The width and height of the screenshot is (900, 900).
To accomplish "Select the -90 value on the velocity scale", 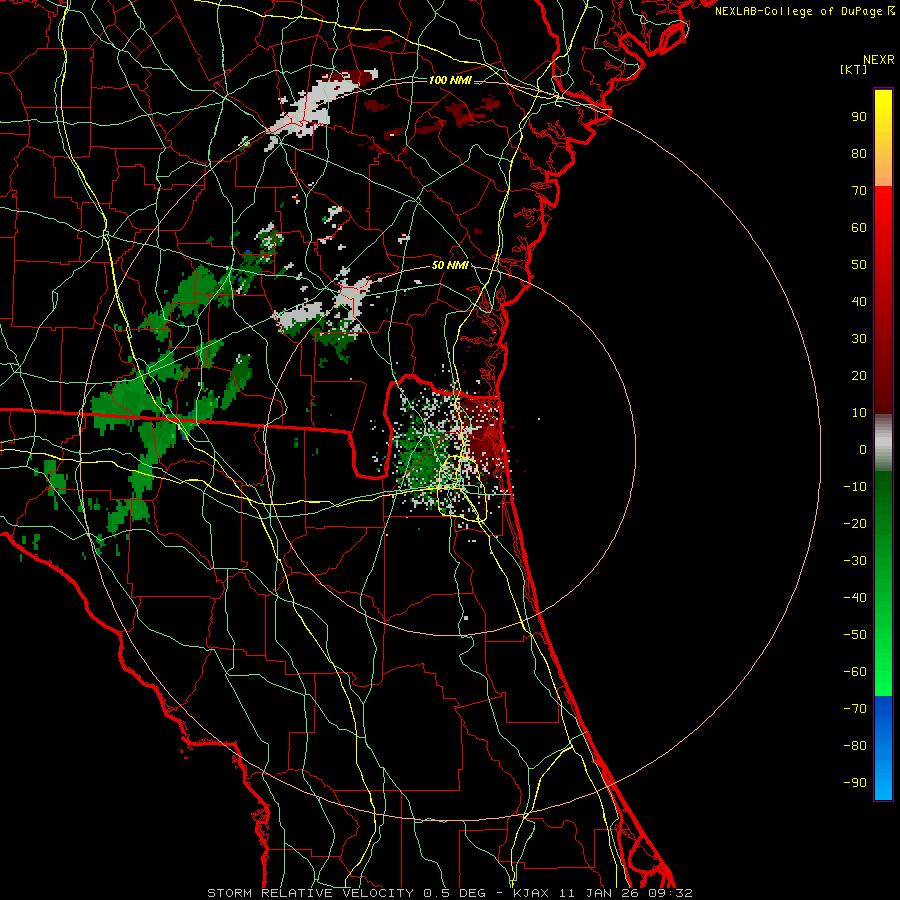I will tap(855, 783).
